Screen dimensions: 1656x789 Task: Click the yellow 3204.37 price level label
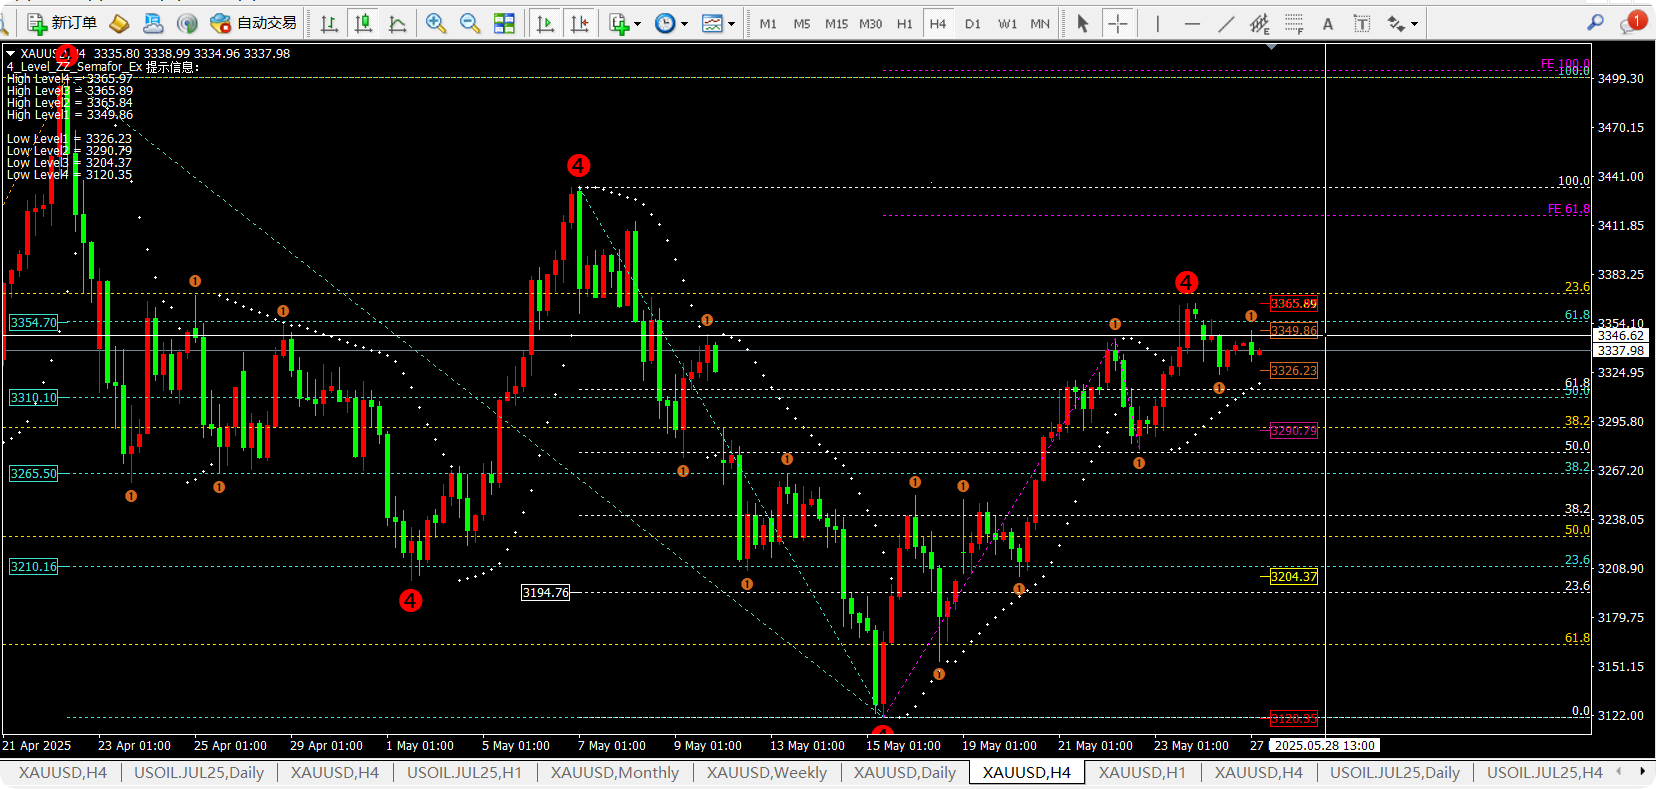(x=1293, y=576)
